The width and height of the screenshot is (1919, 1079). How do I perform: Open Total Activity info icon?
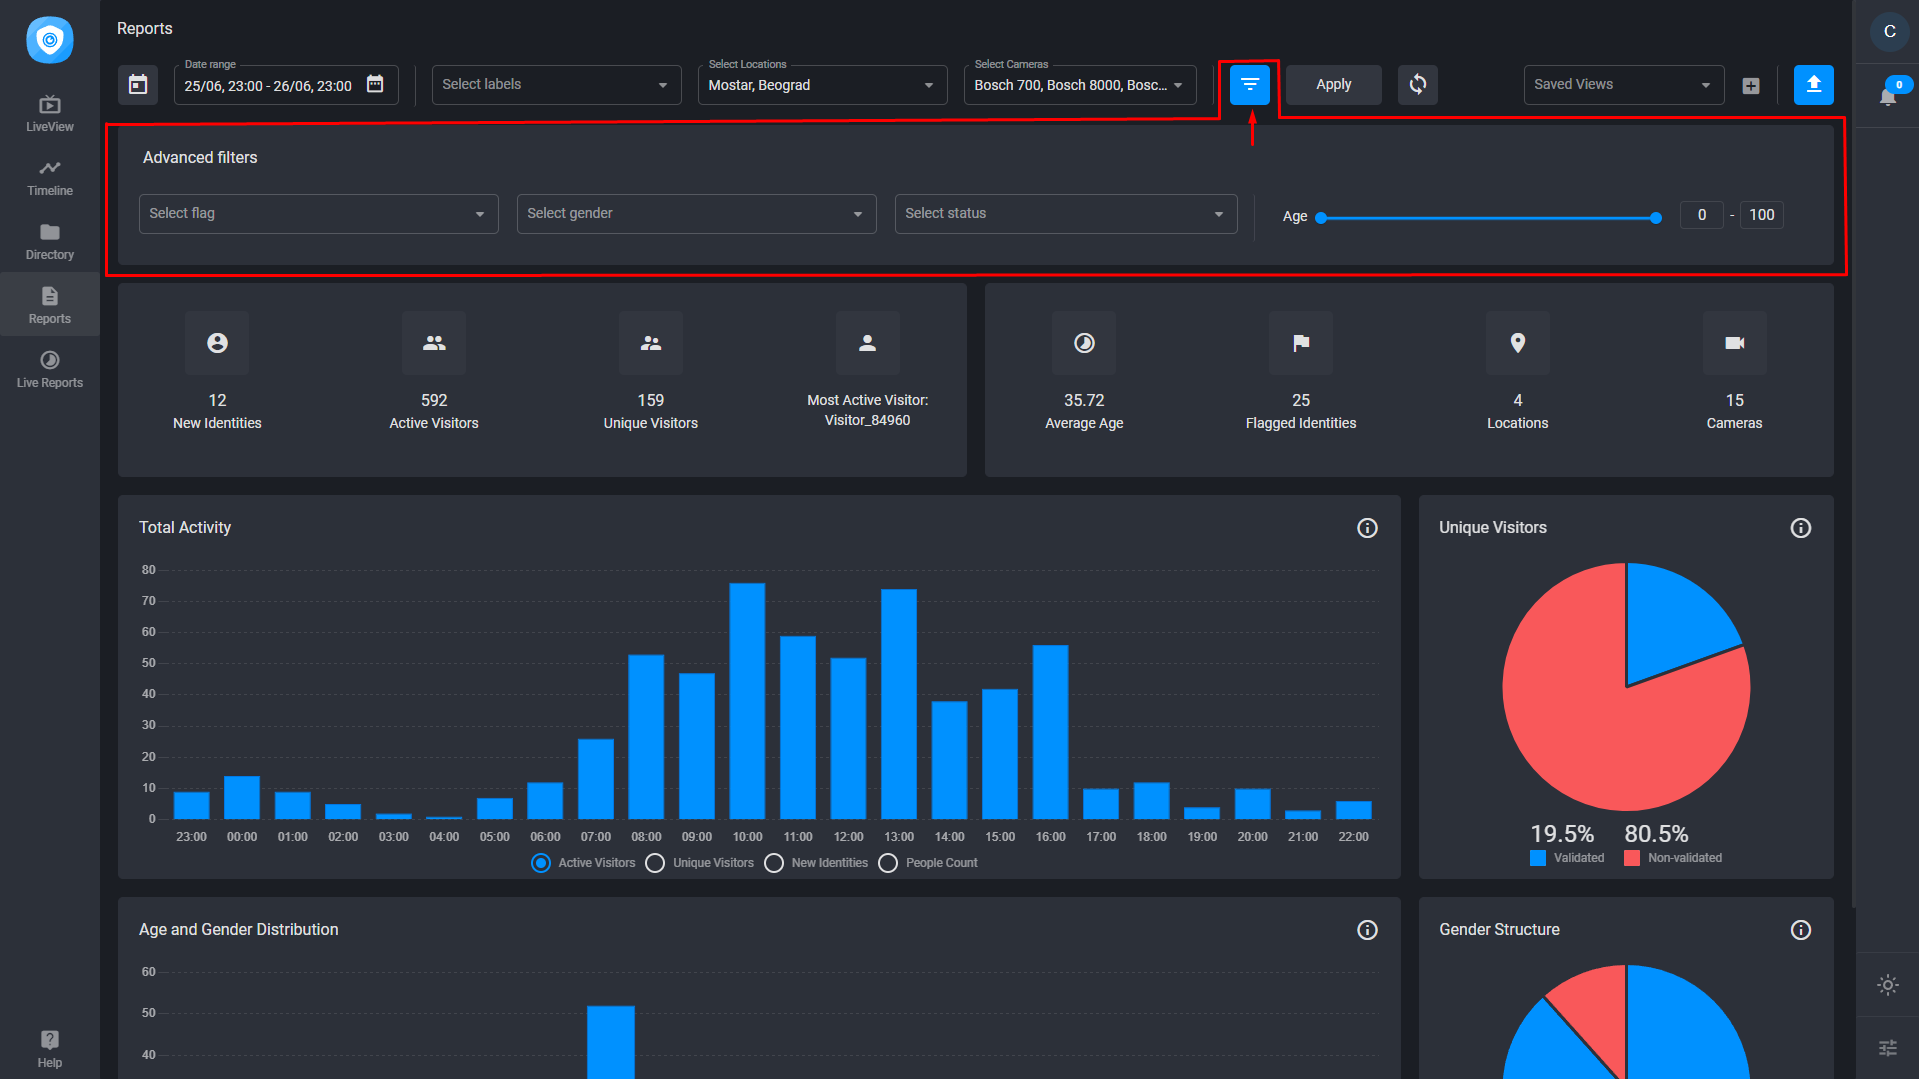1367,528
